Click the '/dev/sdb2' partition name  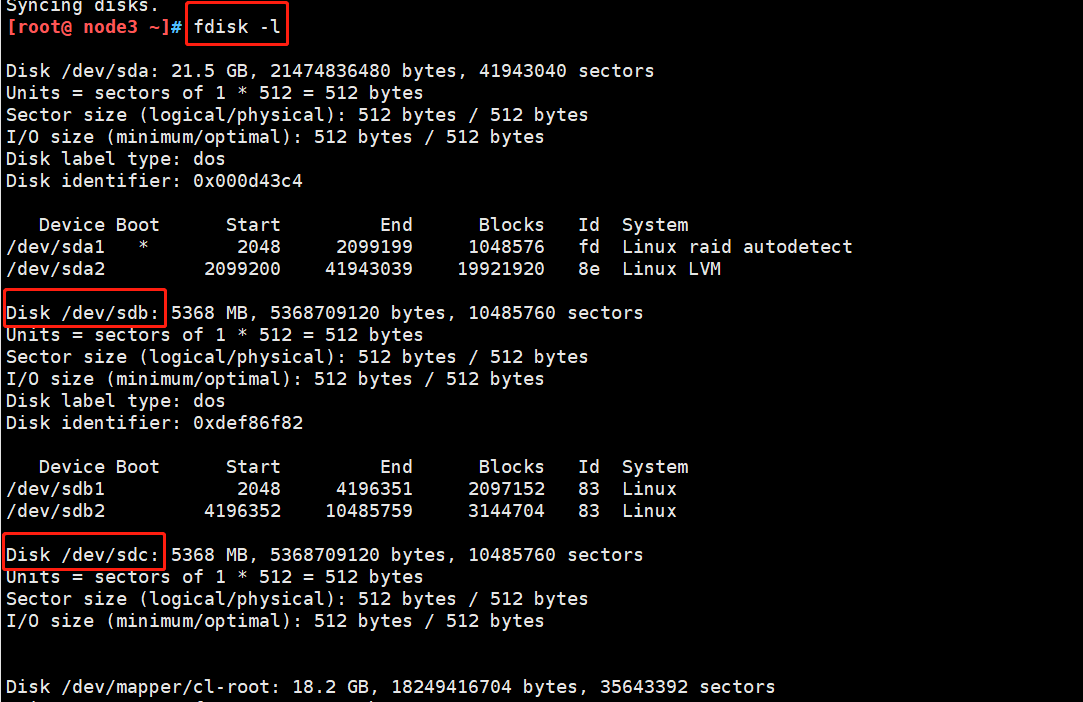(x=55, y=511)
